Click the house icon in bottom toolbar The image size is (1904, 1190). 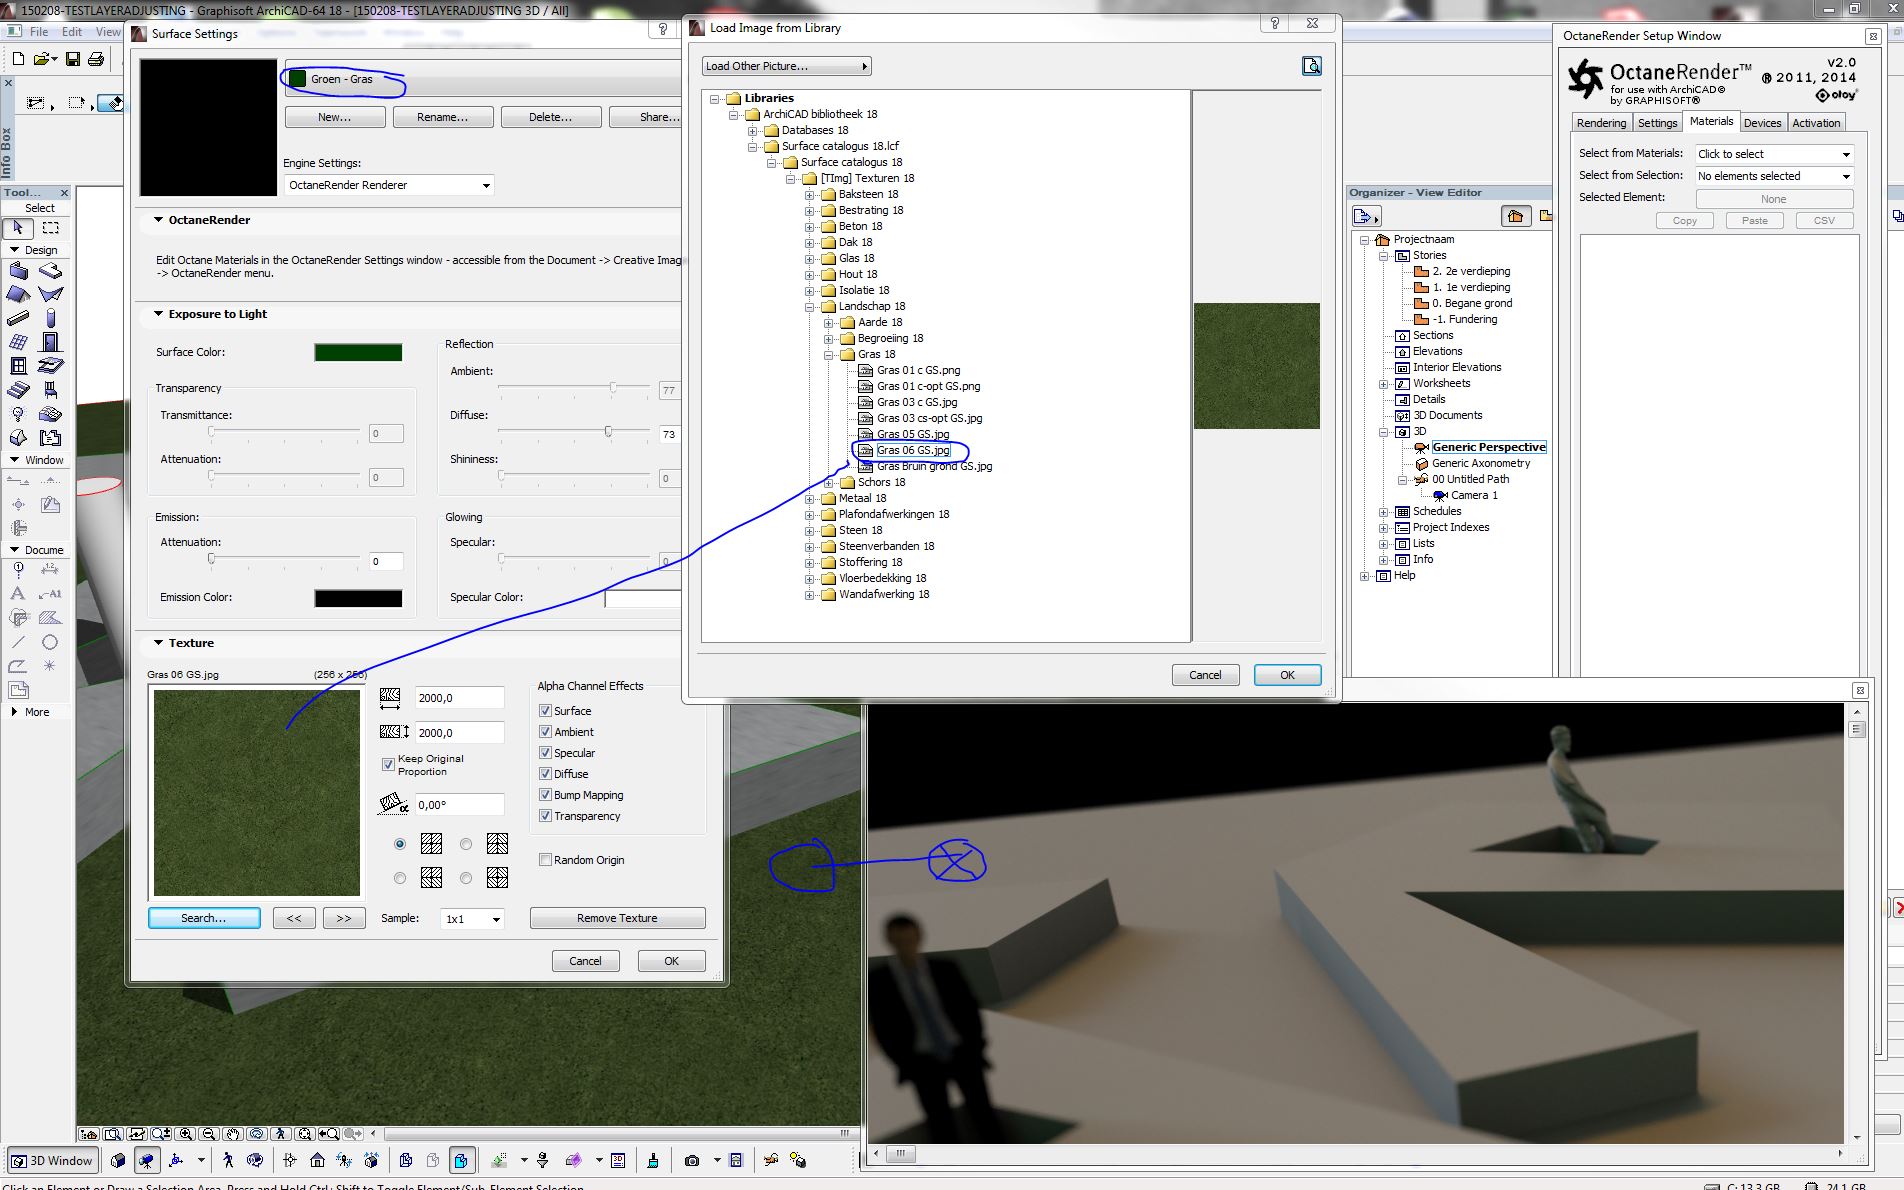(x=317, y=1160)
